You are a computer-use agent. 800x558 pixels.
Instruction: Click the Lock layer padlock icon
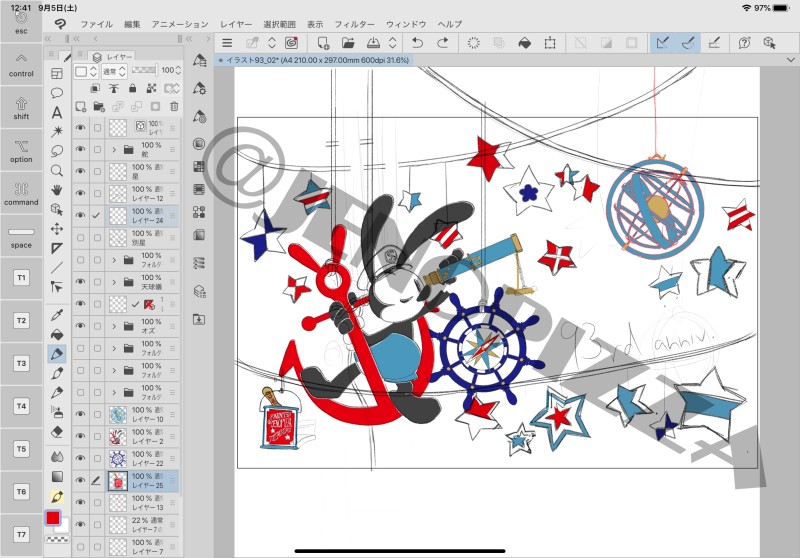coord(133,88)
